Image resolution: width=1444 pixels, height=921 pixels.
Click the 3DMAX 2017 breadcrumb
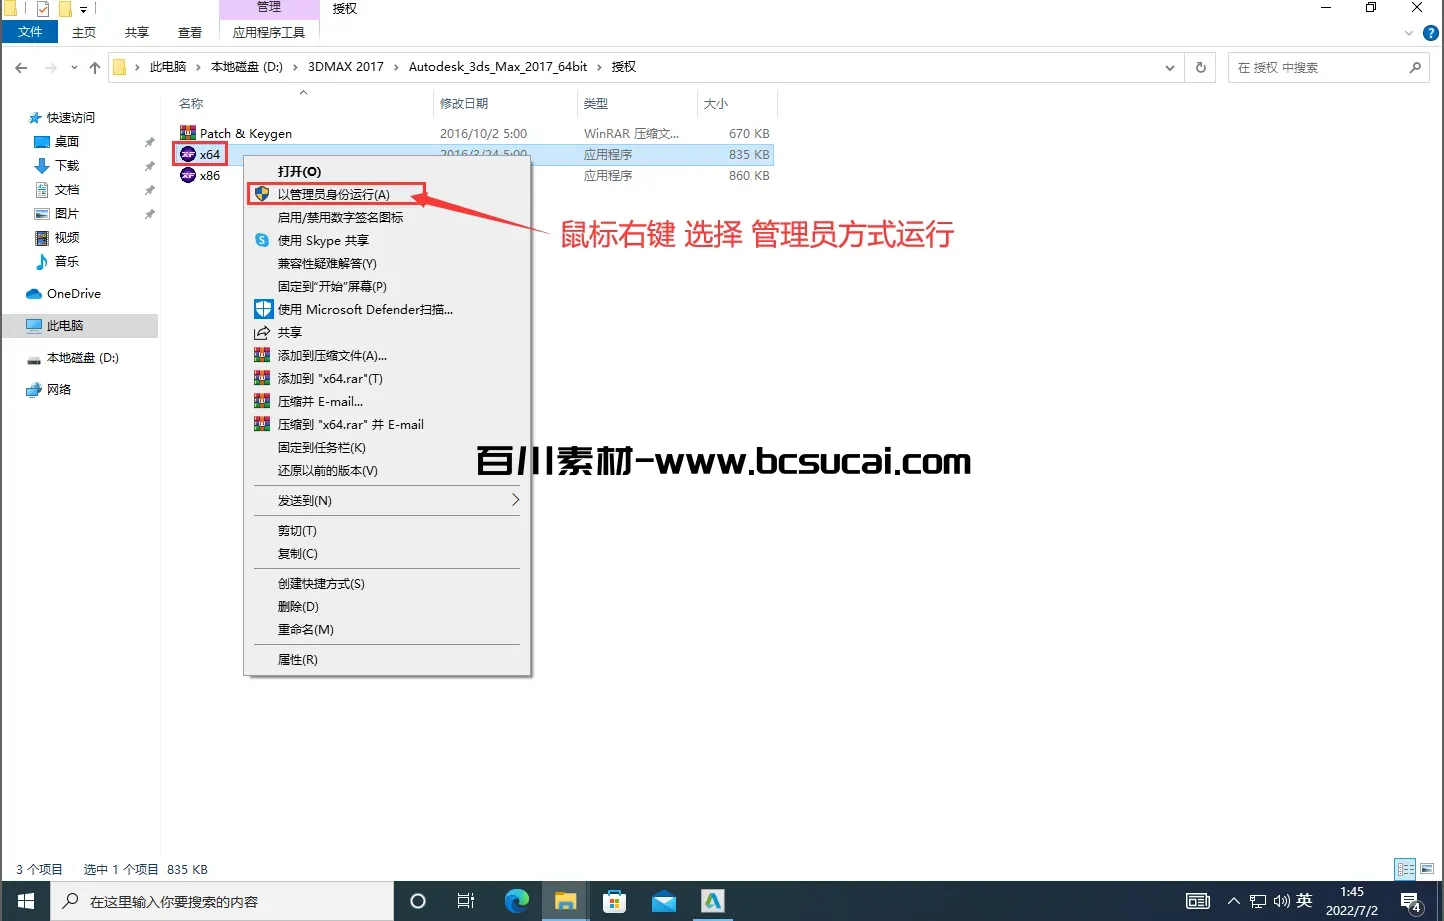[345, 67]
